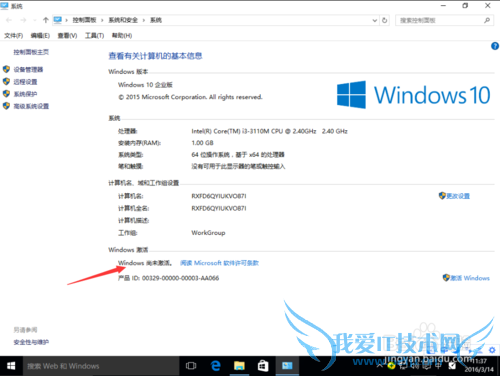Open File Explorer from taskbar
Viewport: 500px width, 376px height.
[239, 366]
